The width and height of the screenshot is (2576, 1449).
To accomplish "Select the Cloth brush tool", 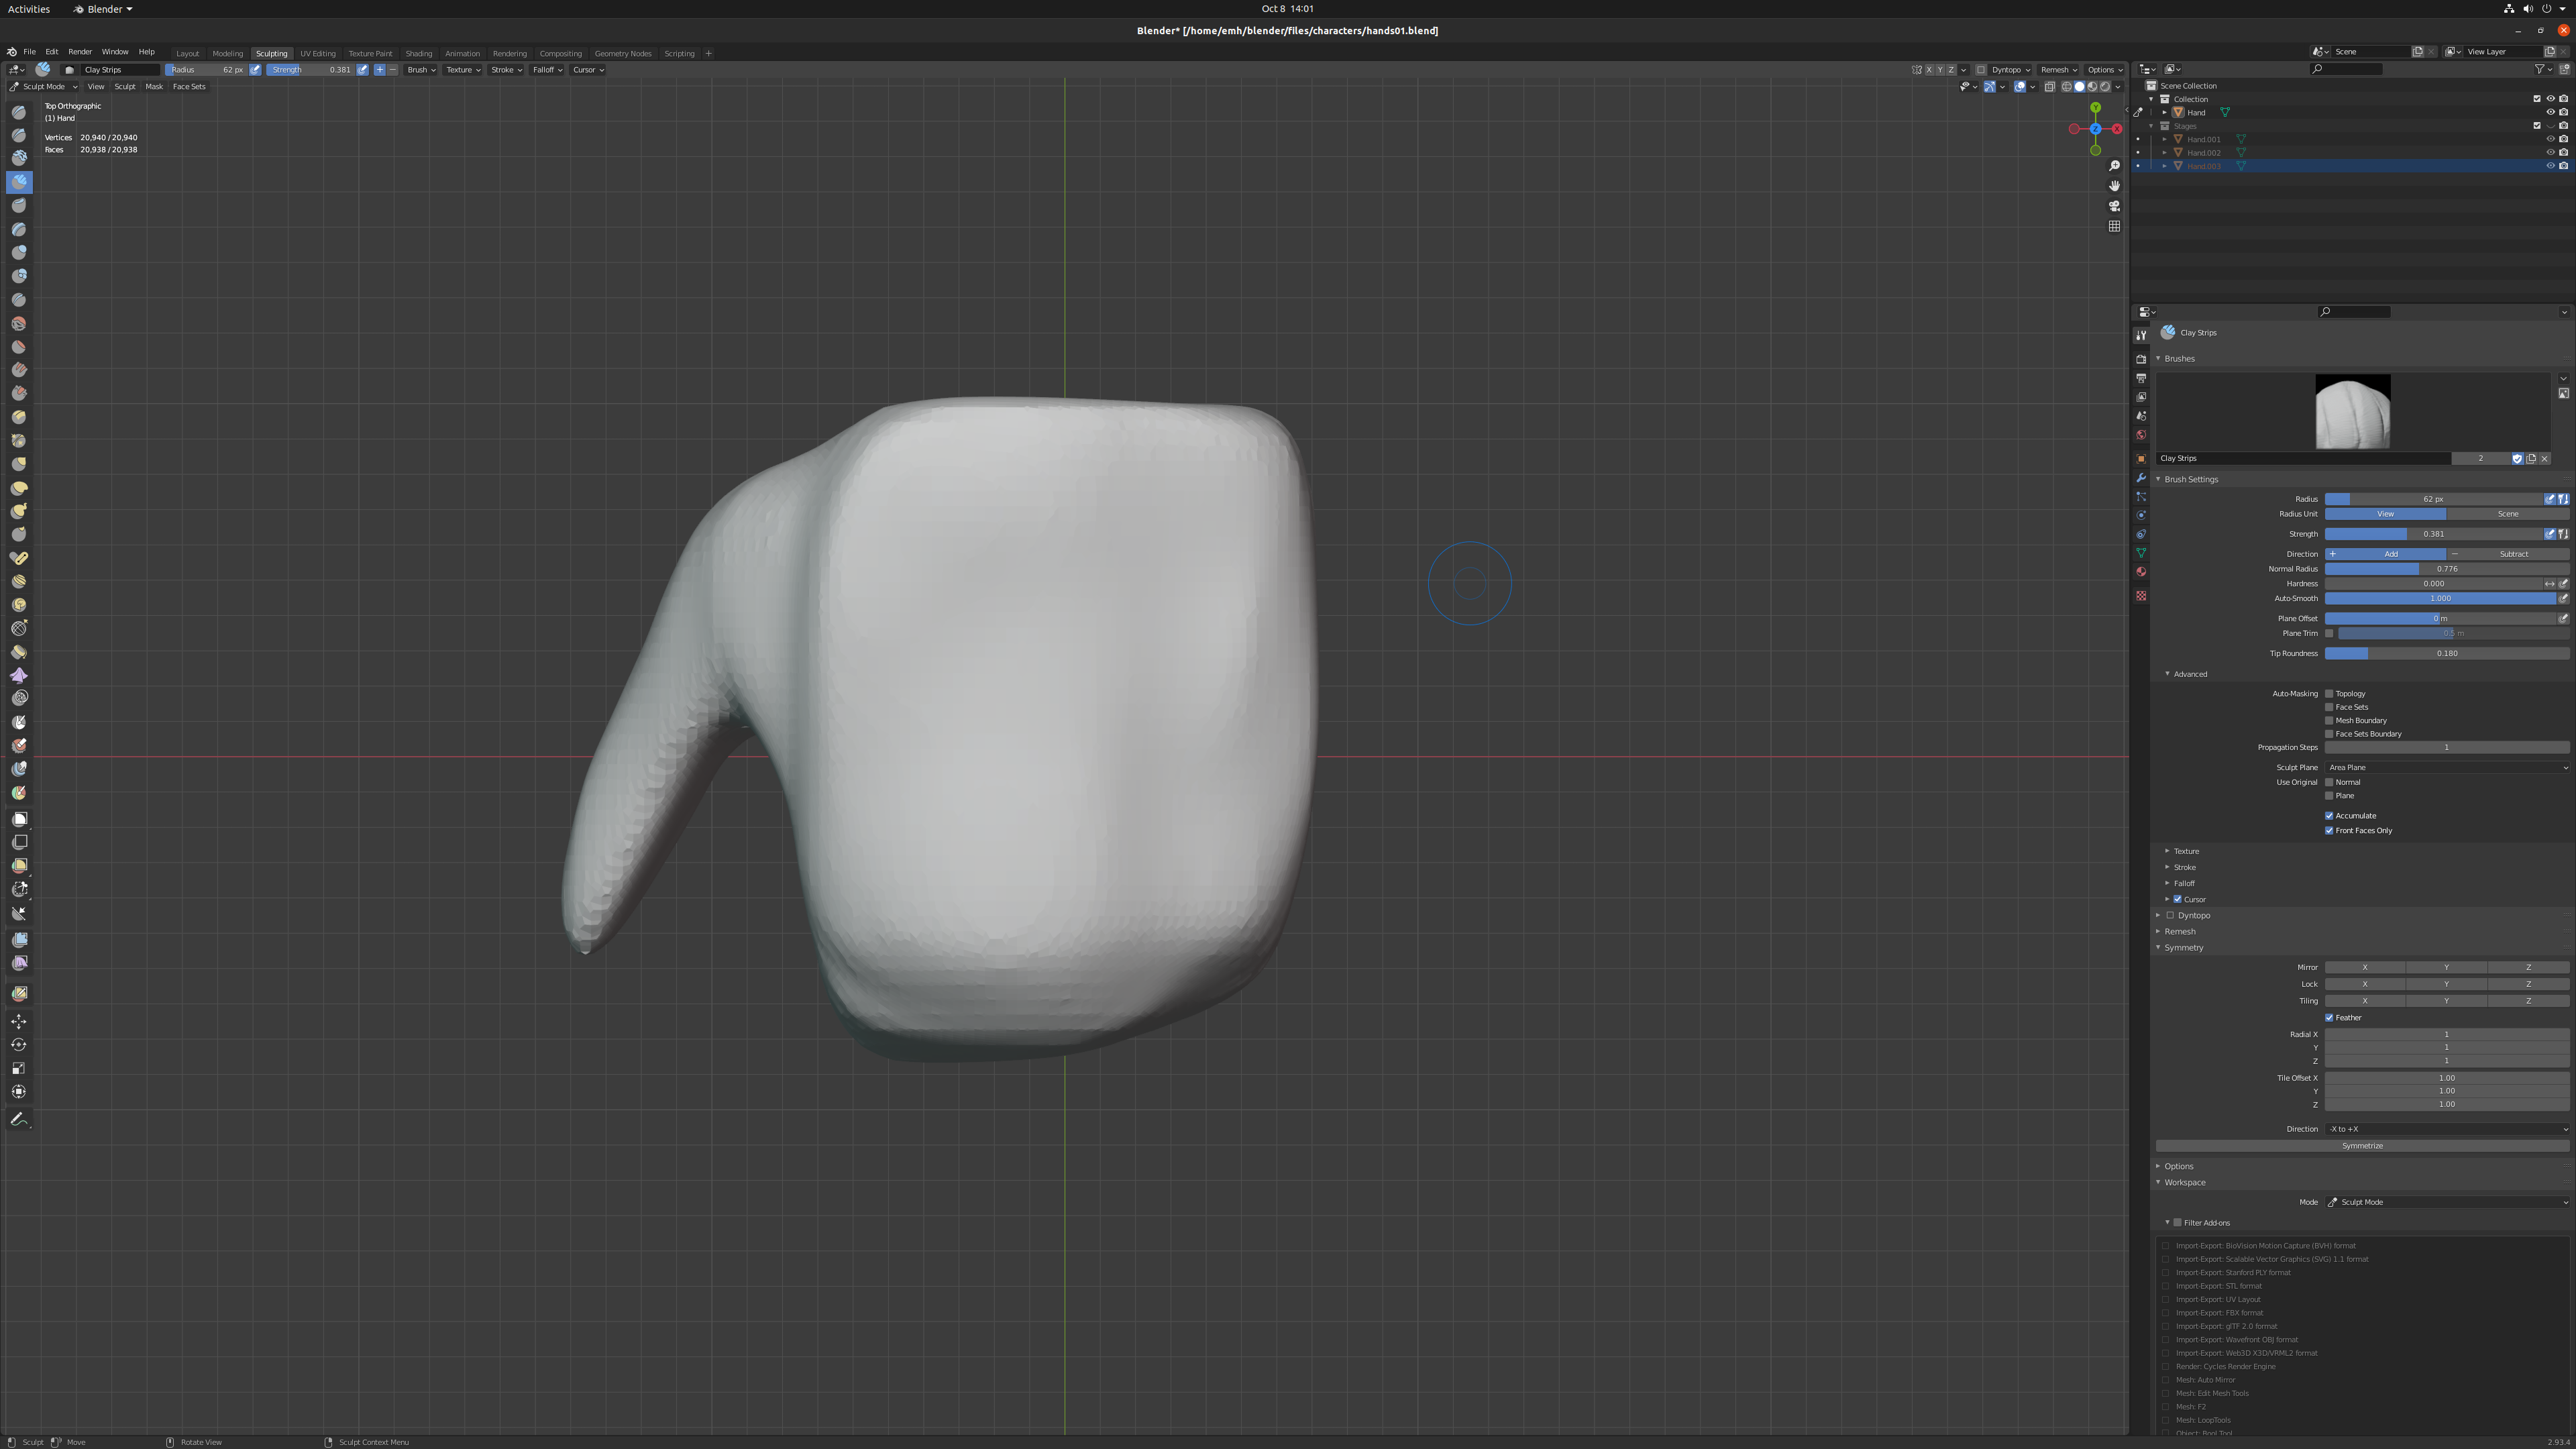I will tap(19, 675).
